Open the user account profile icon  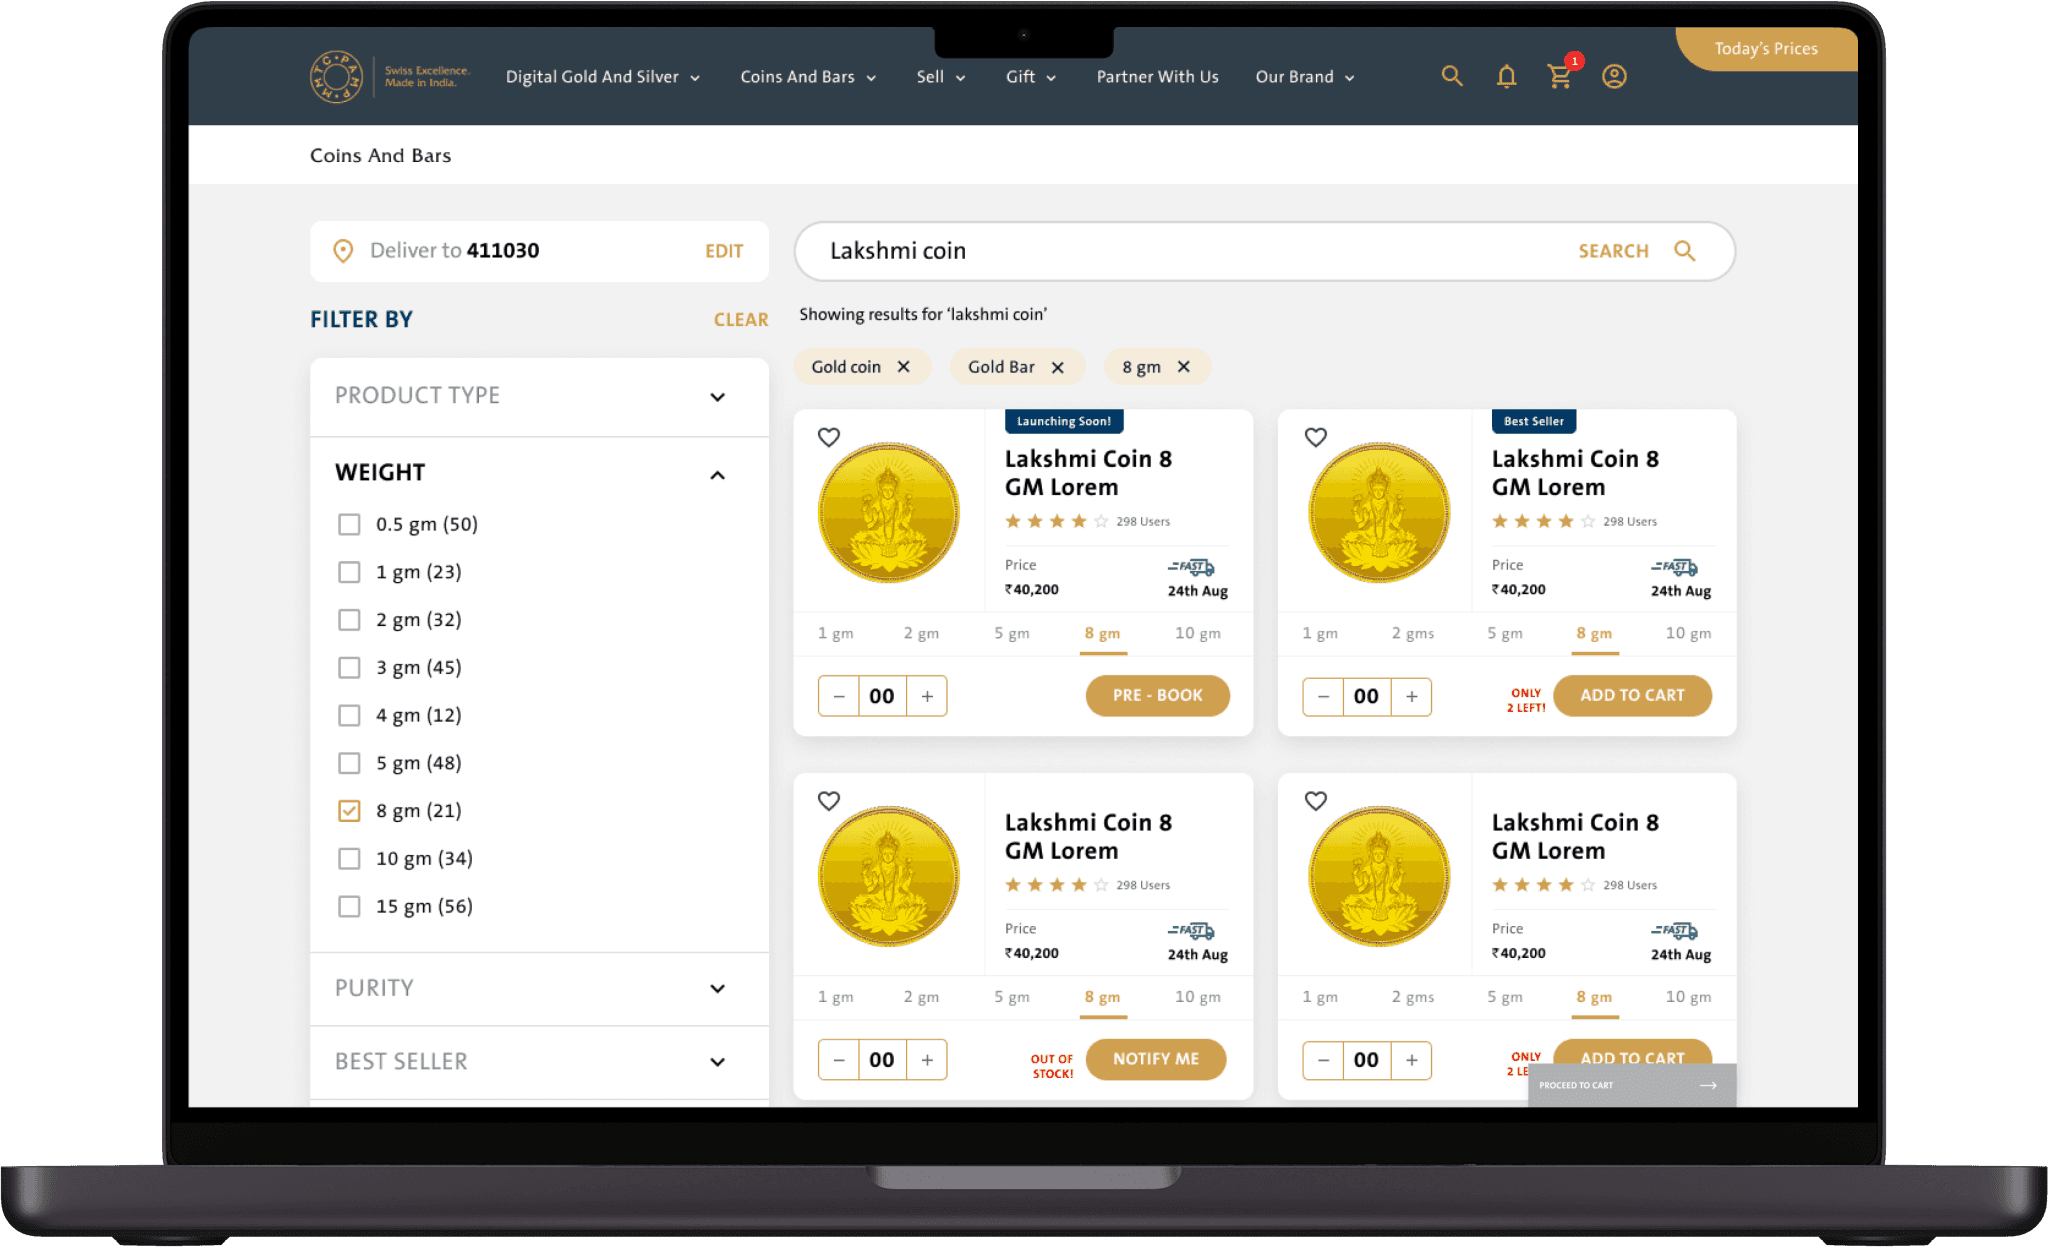click(x=1614, y=77)
